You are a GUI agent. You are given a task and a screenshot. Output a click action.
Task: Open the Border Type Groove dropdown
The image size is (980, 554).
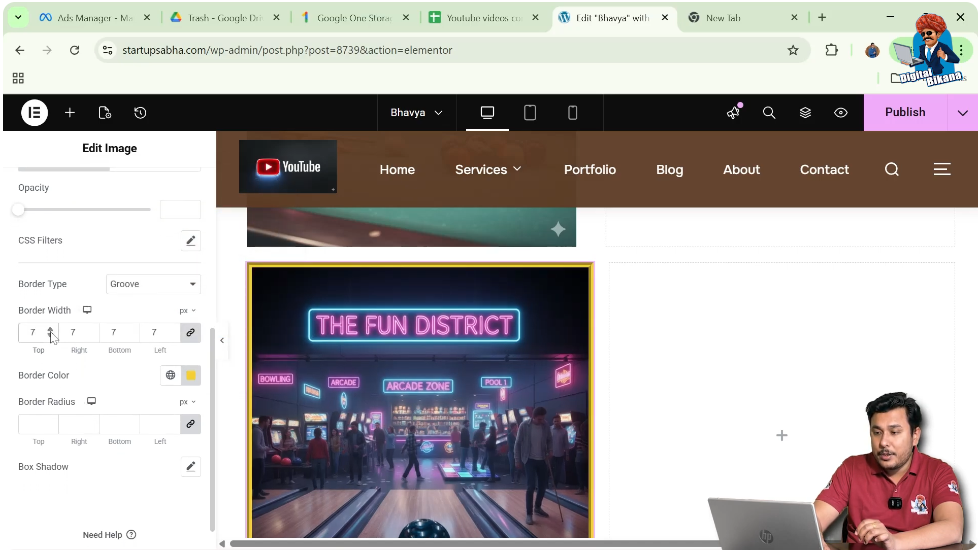(153, 284)
